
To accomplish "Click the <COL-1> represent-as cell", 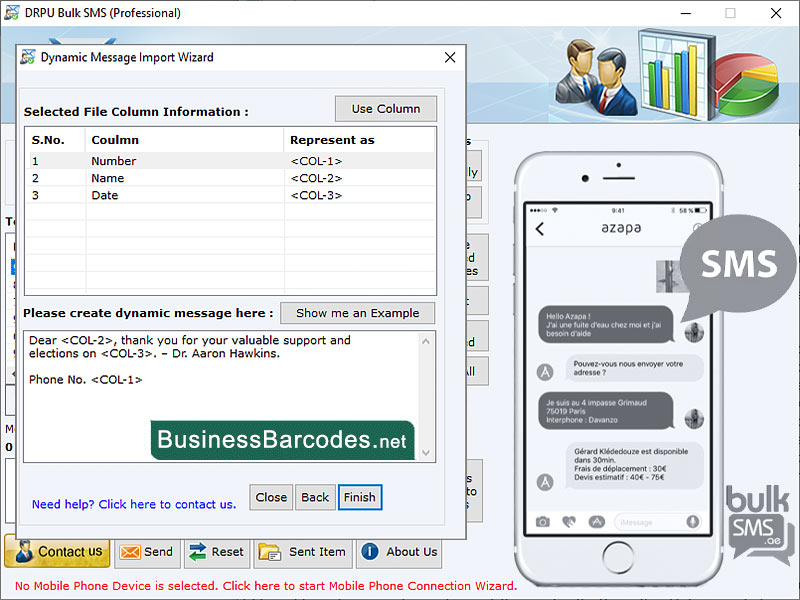I will click(x=316, y=161).
